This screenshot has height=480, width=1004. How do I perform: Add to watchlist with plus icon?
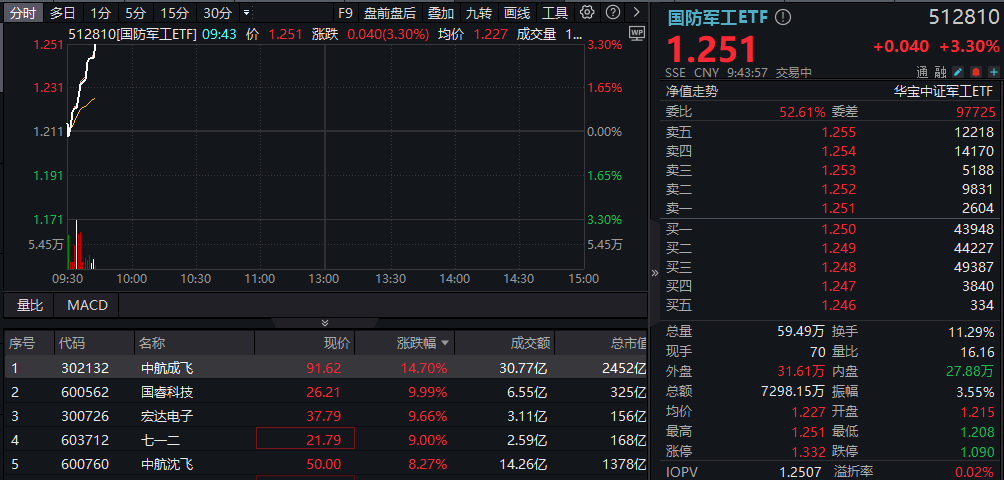(993, 72)
